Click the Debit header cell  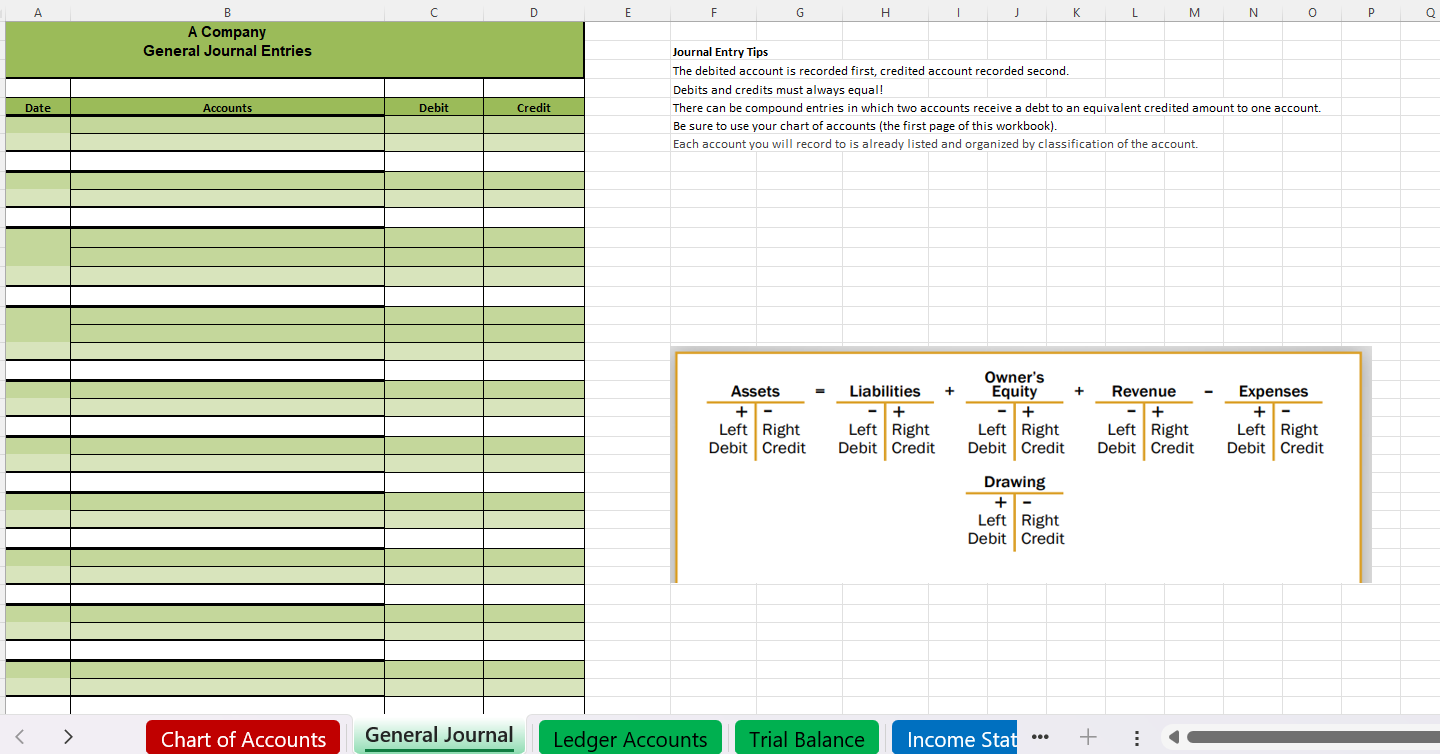(433, 107)
